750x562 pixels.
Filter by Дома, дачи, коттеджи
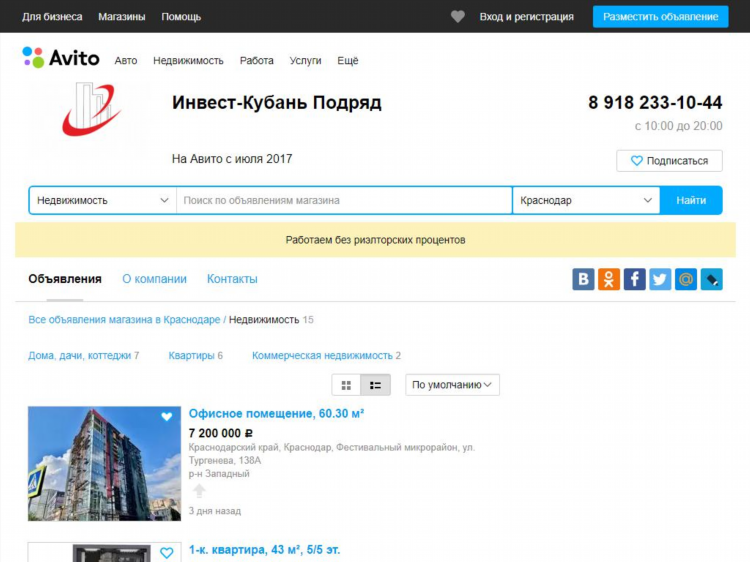click(x=79, y=355)
